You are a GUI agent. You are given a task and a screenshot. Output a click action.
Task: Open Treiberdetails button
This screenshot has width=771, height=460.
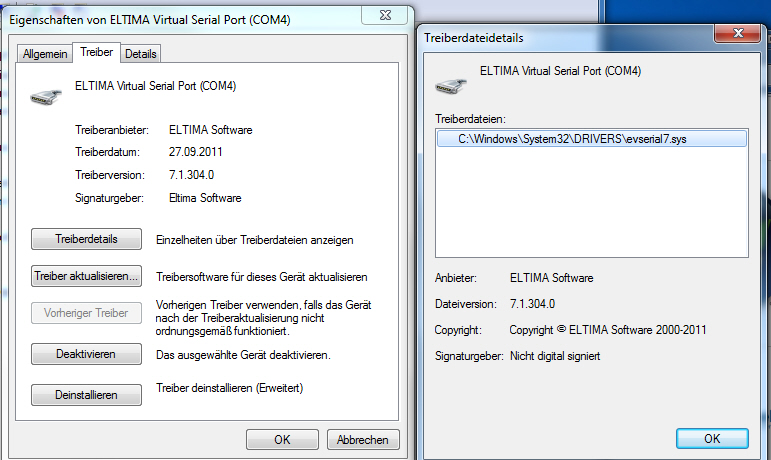[87, 239]
